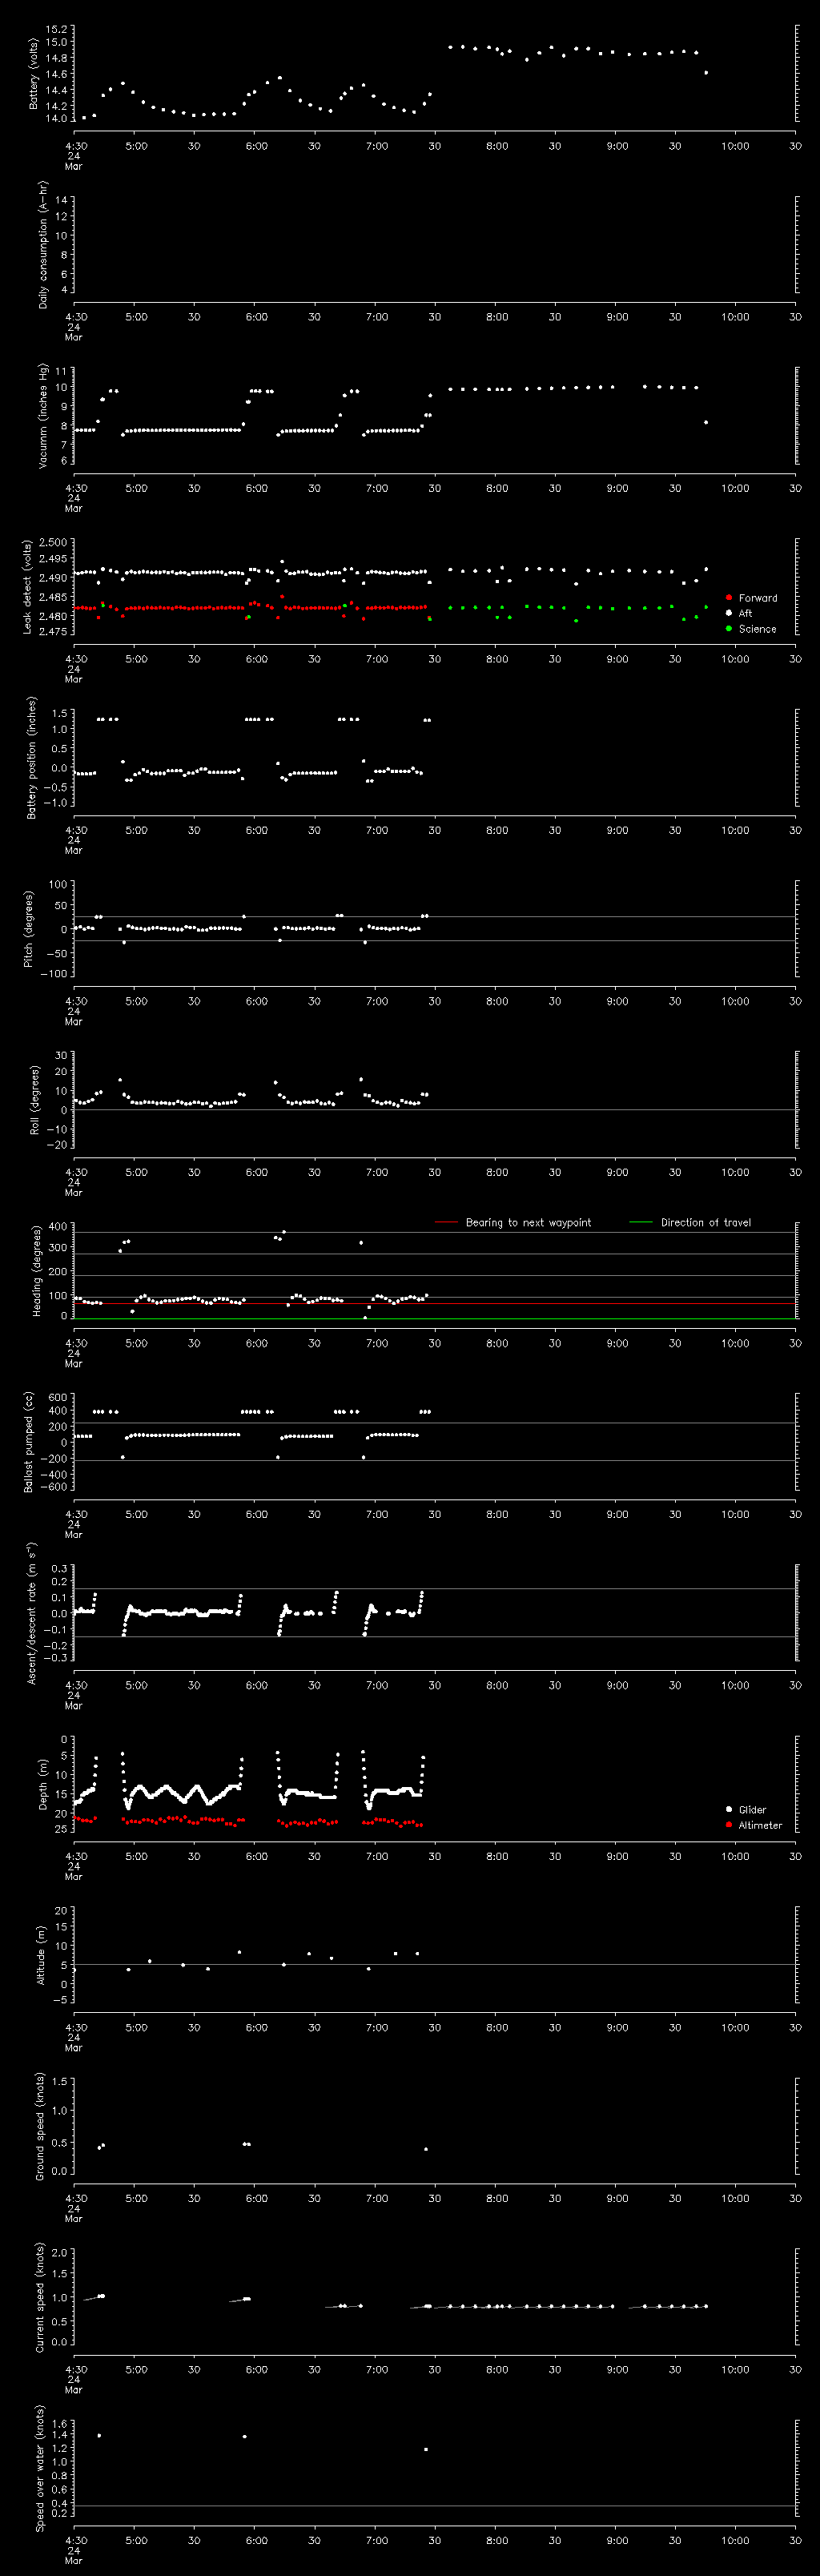Click the "11" tick on Vacuum axis
The height and width of the screenshot is (2576, 820).
pos(62,371)
